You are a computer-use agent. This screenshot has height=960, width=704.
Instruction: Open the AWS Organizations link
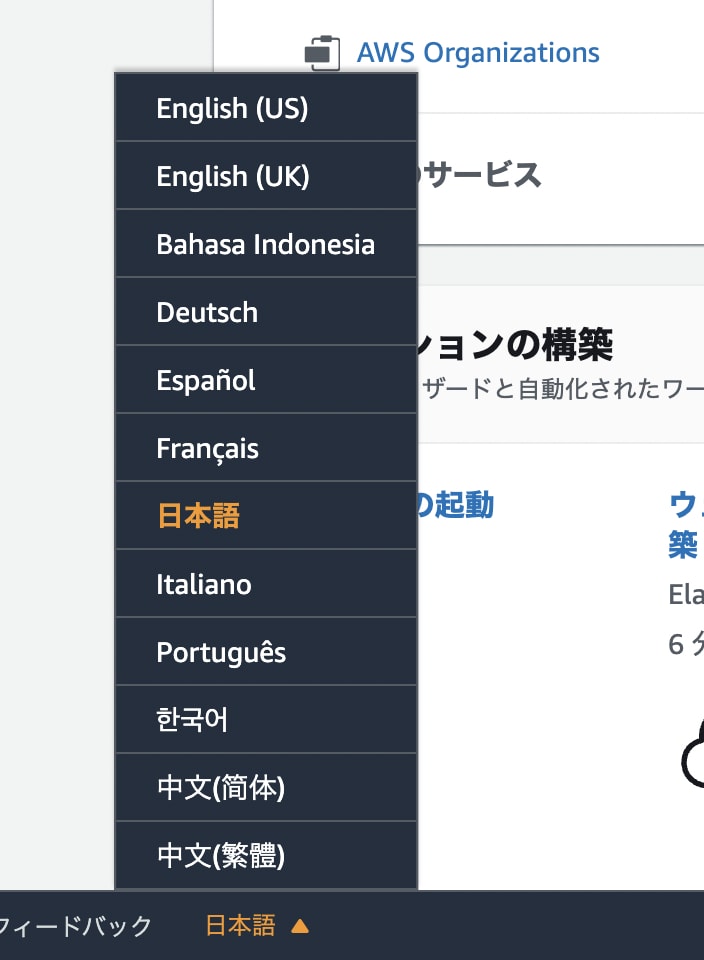pos(479,53)
